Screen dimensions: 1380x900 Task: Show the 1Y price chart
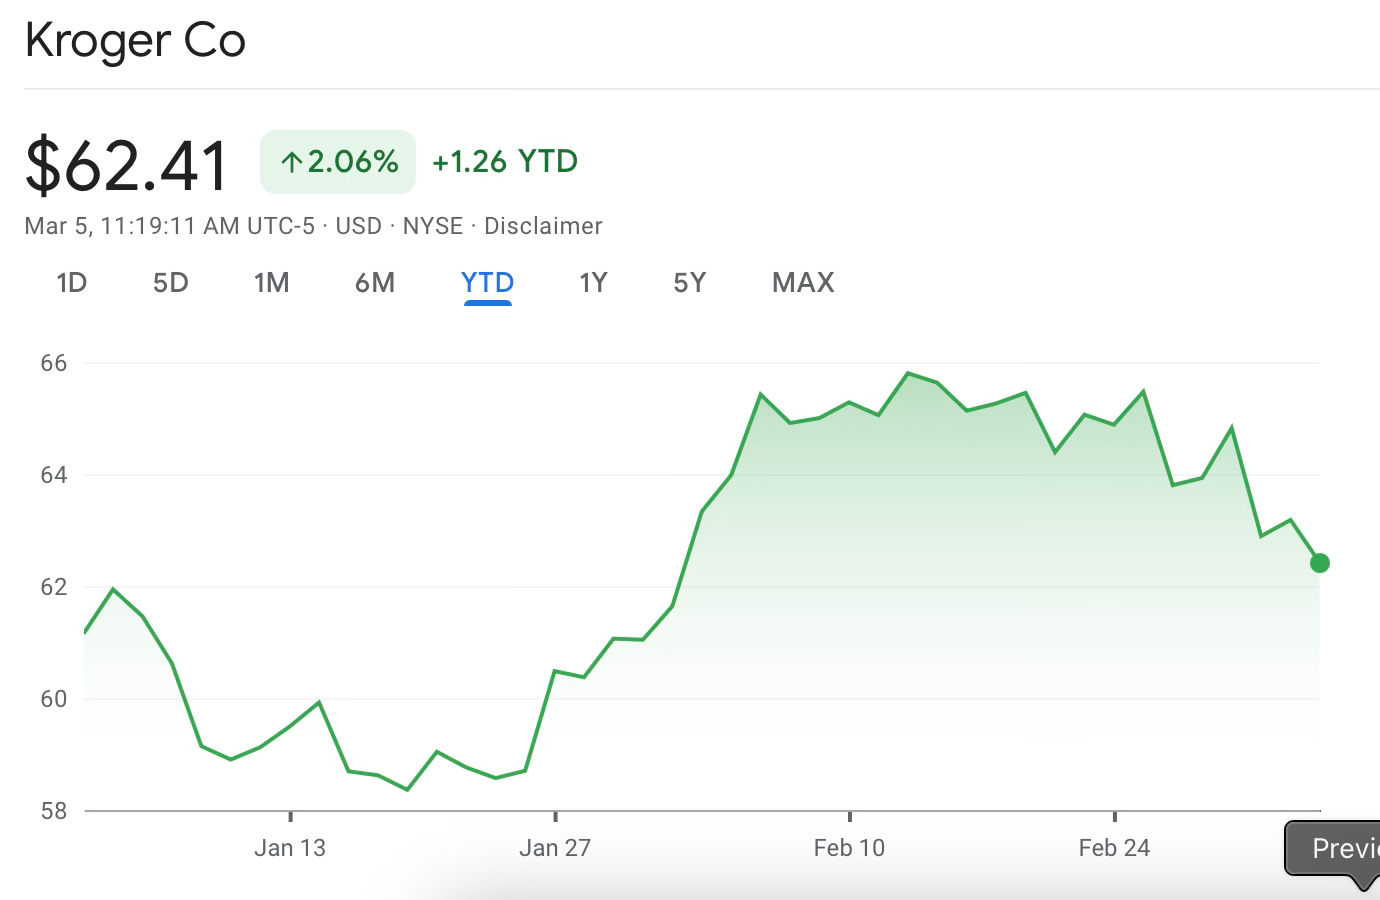click(593, 283)
